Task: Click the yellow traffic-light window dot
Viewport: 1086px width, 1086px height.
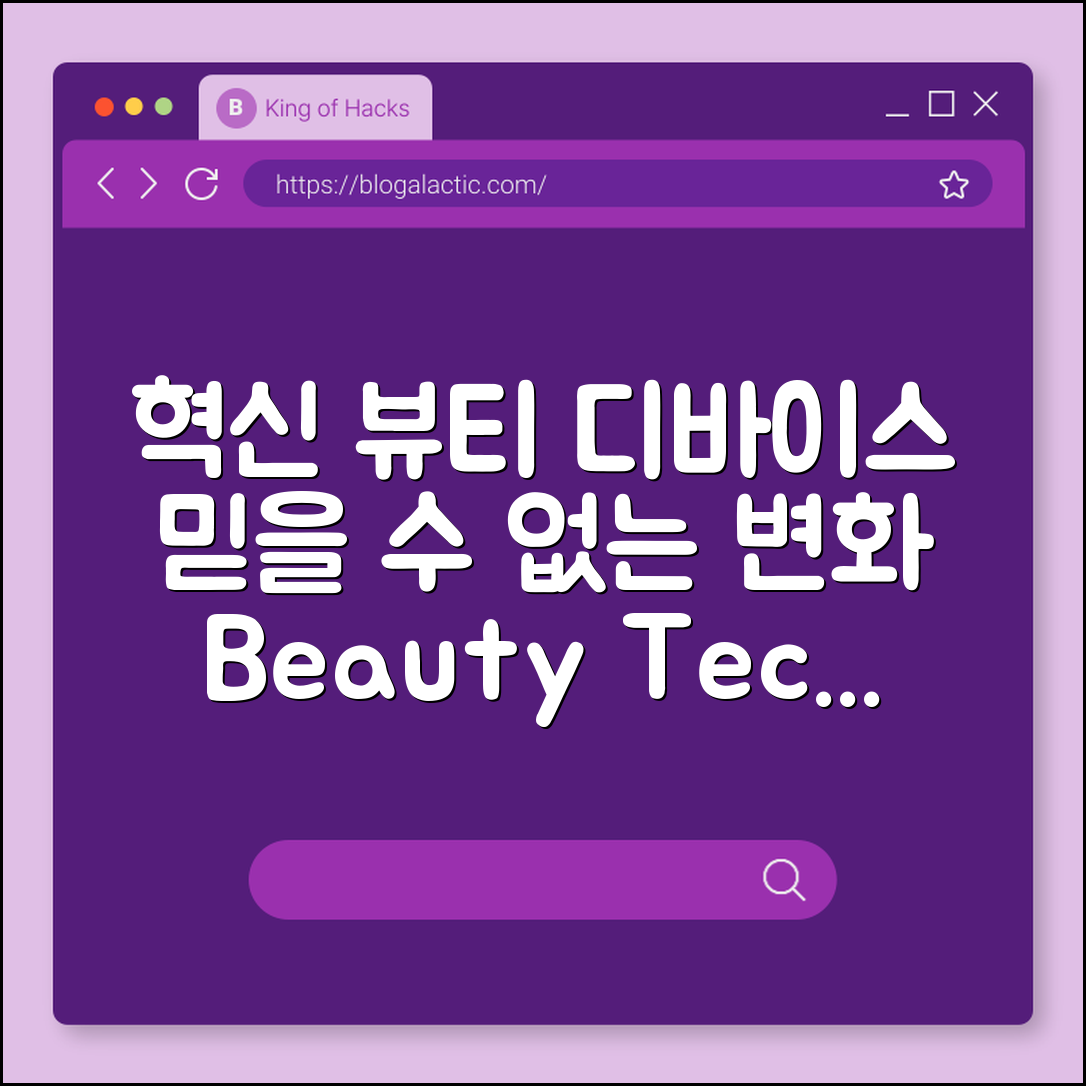Action: click(x=133, y=105)
